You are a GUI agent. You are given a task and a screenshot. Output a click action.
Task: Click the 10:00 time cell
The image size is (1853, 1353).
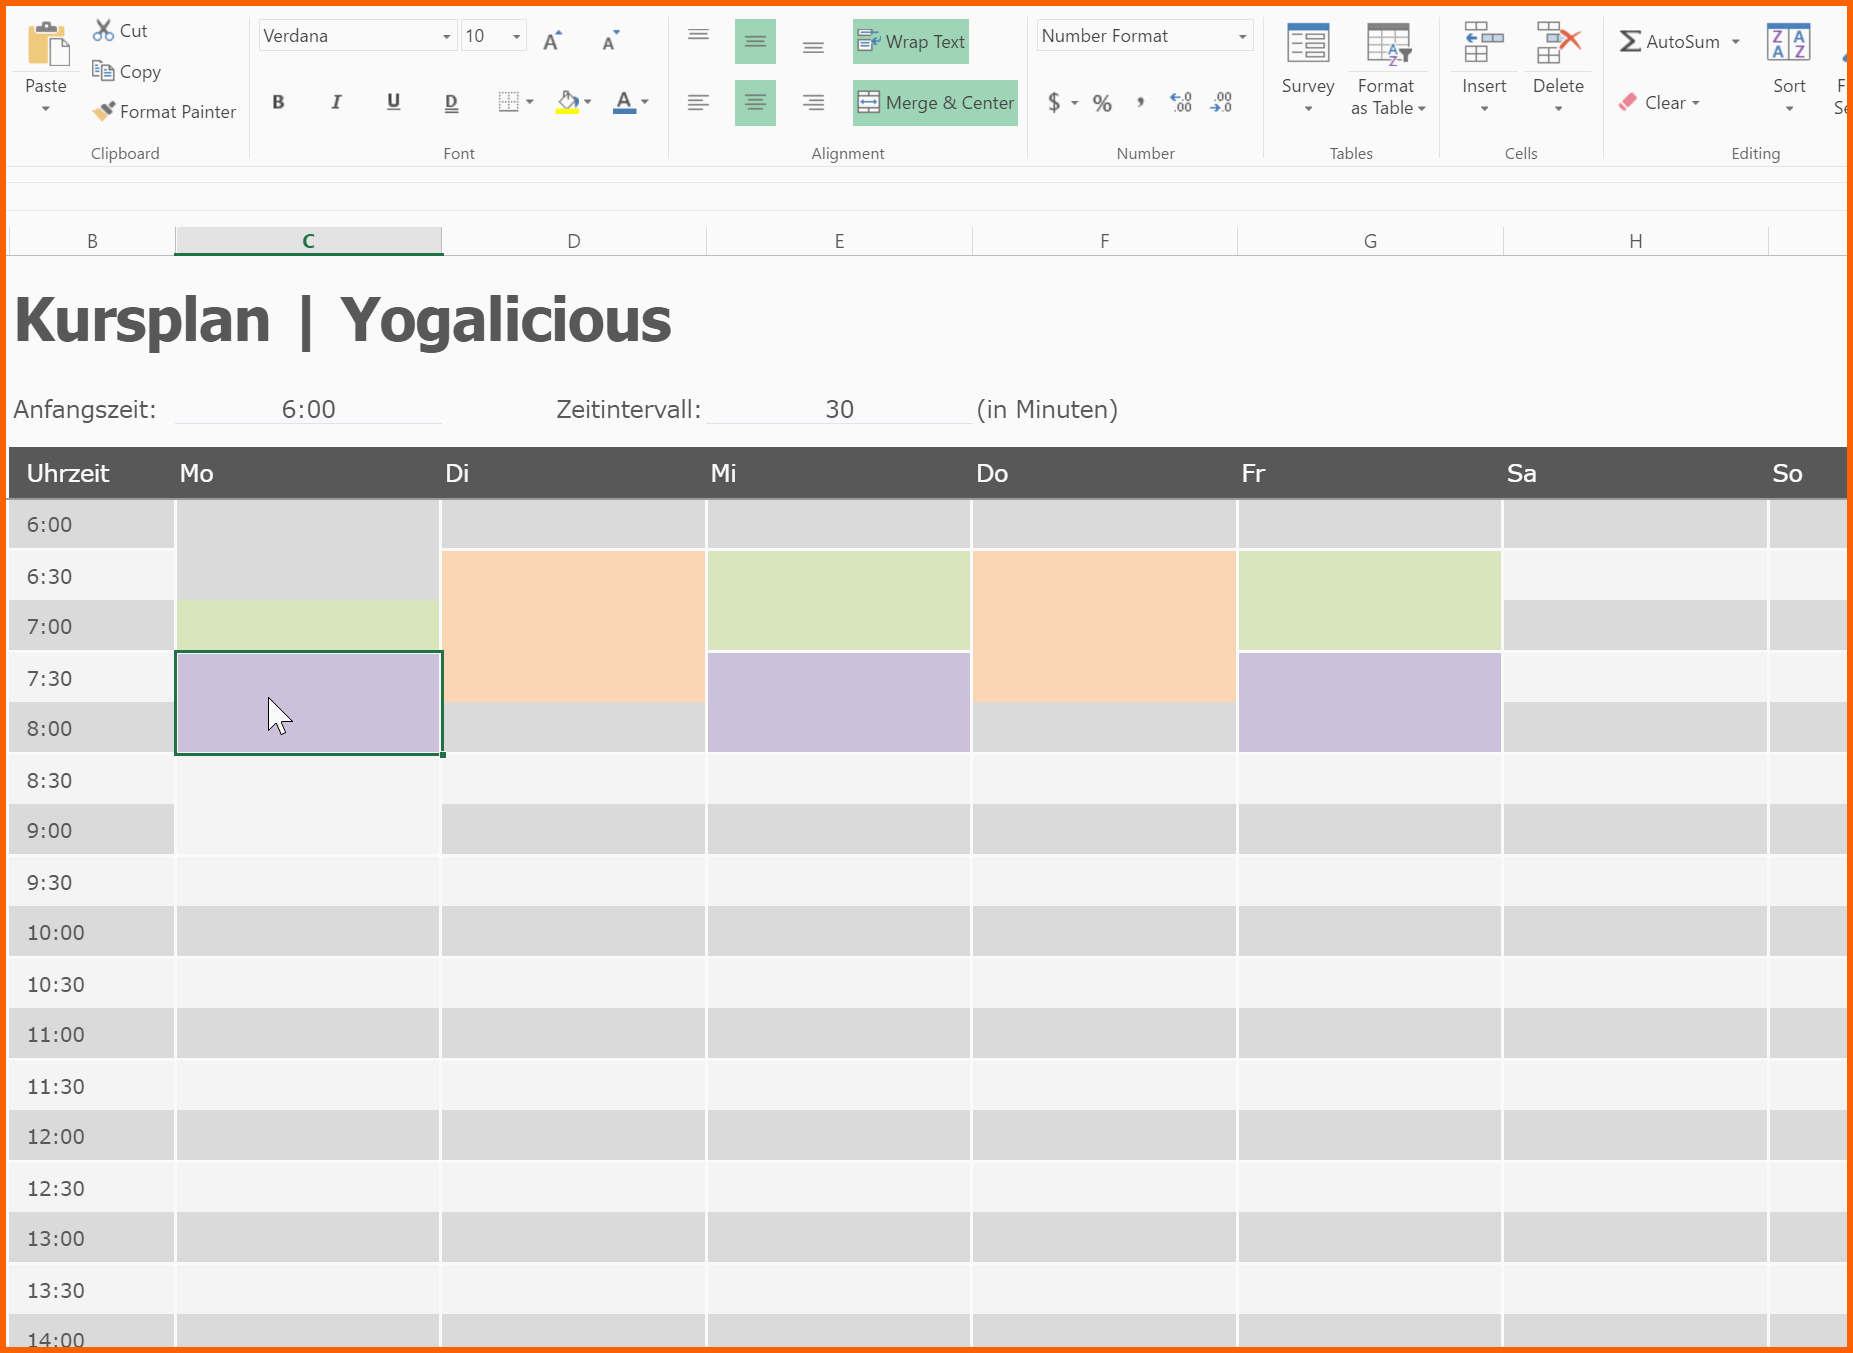[92, 932]
